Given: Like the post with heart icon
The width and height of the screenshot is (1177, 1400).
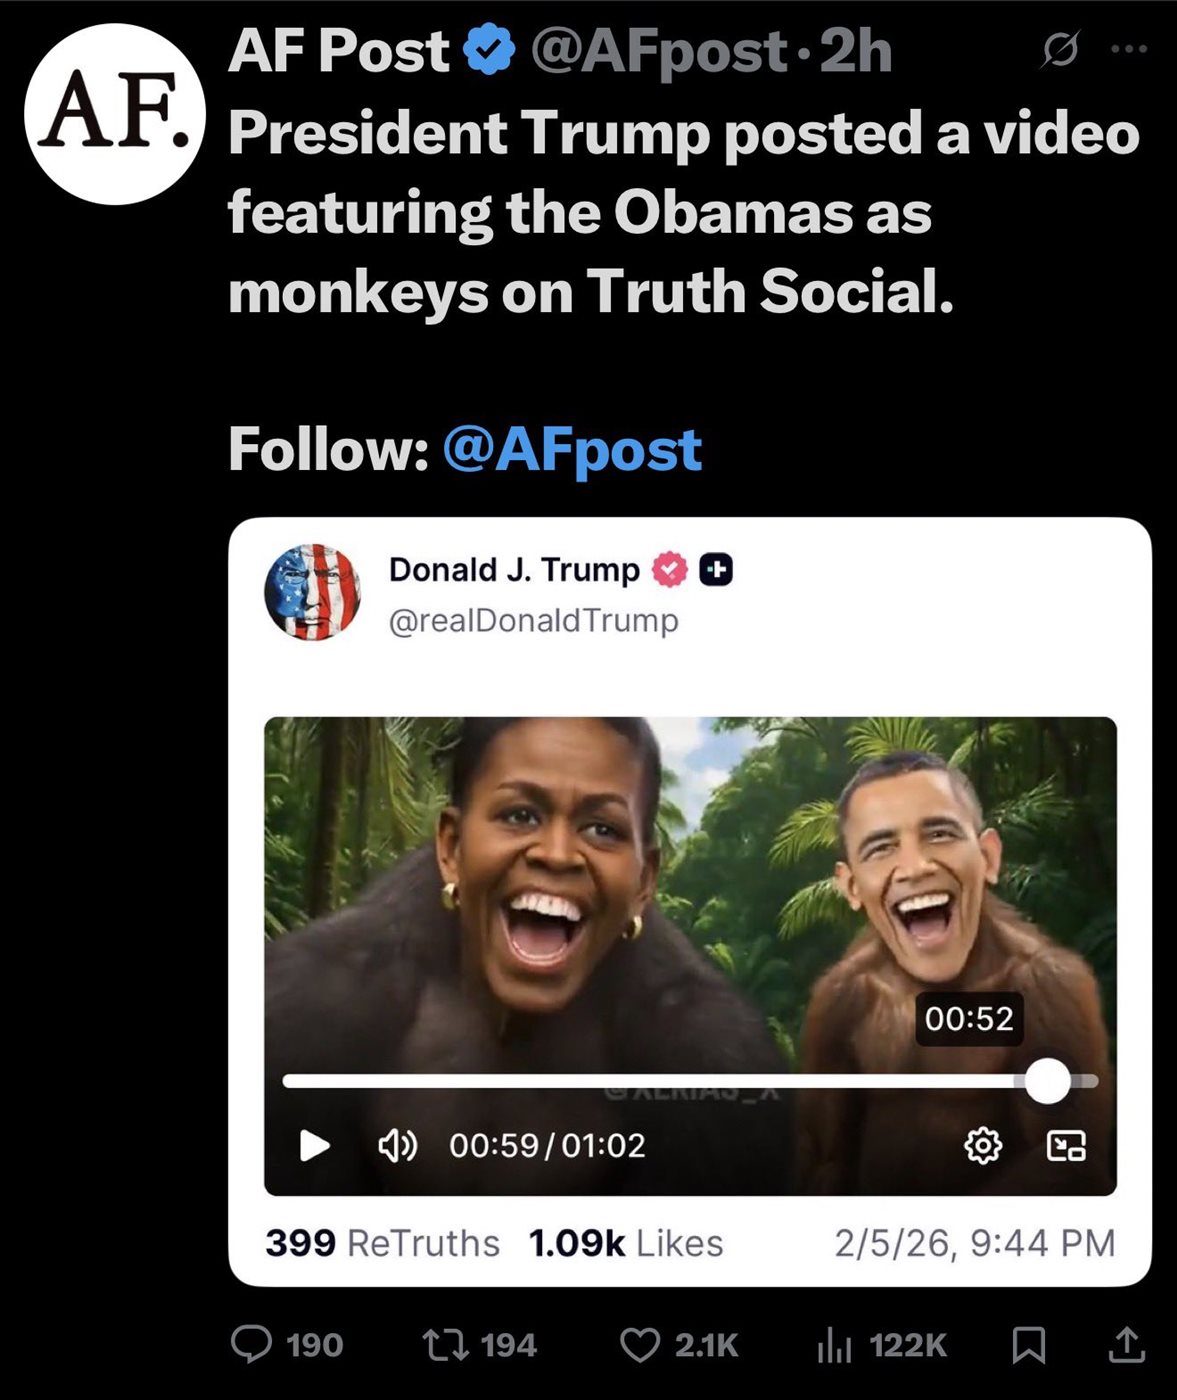Looking at the screenshot, I should [x=640, y=1344].
